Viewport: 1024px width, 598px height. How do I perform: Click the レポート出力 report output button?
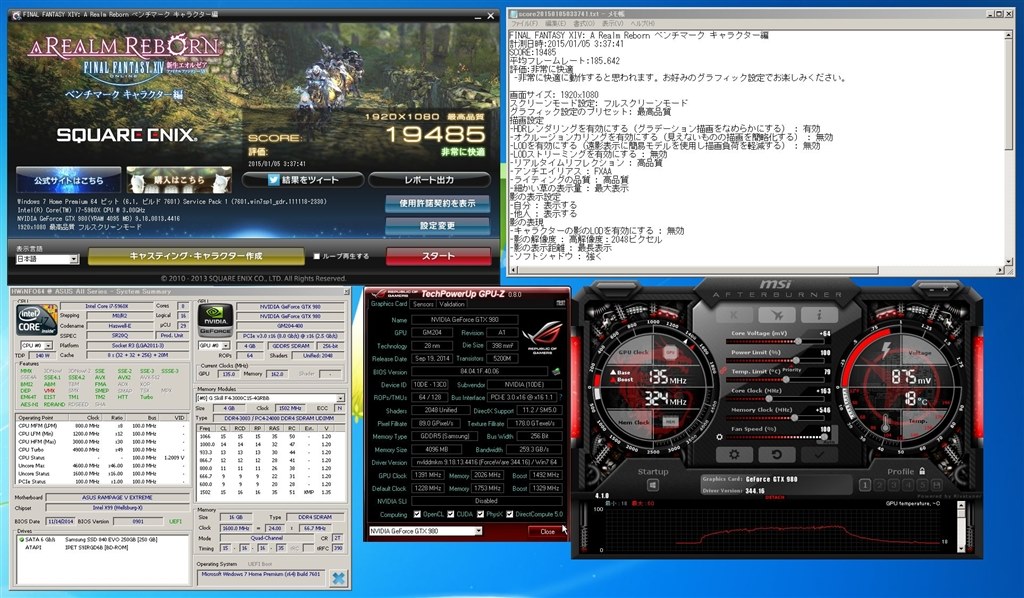(429, 180)
